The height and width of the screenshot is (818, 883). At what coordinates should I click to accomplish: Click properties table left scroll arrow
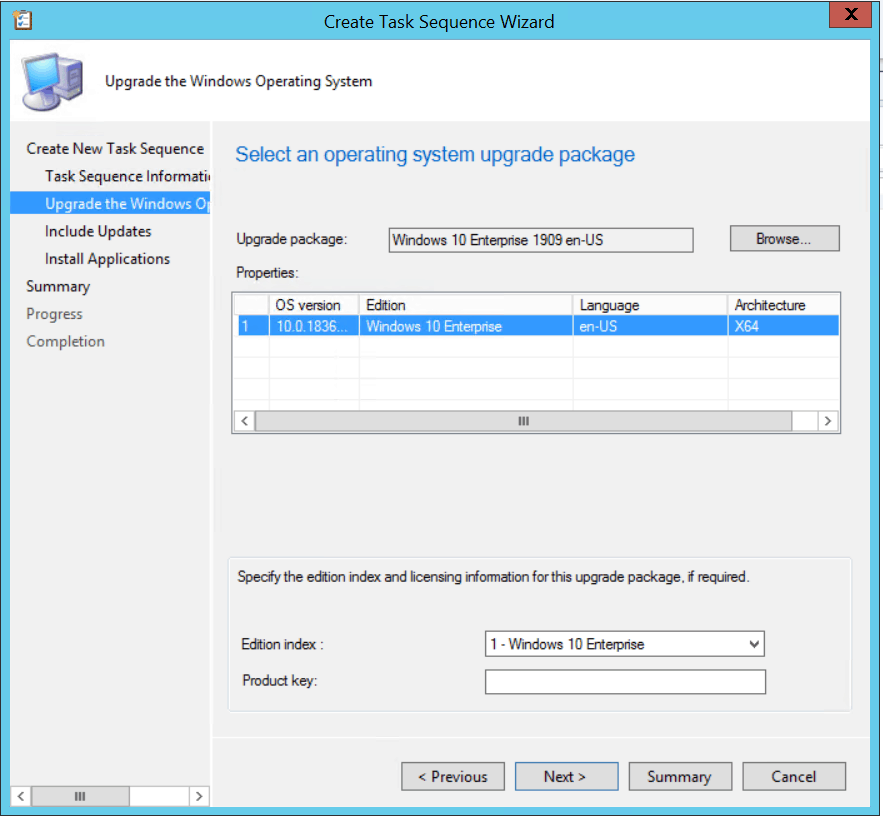pos(244,421)
